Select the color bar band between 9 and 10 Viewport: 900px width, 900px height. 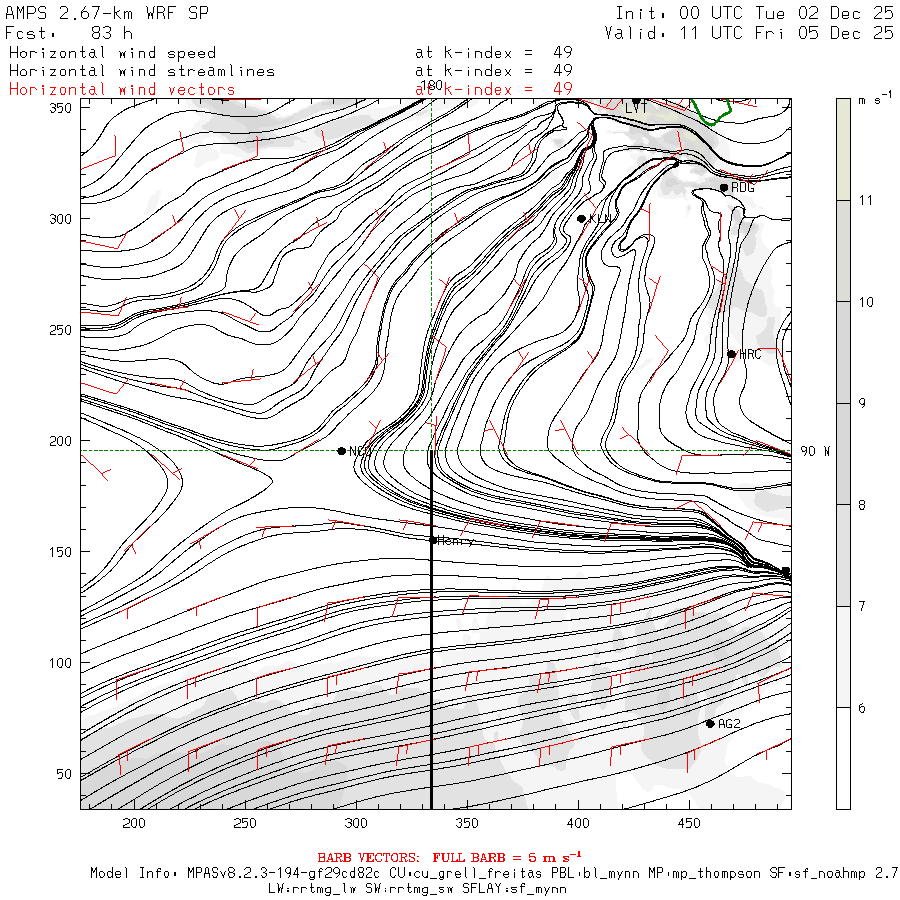pos(843,352)
